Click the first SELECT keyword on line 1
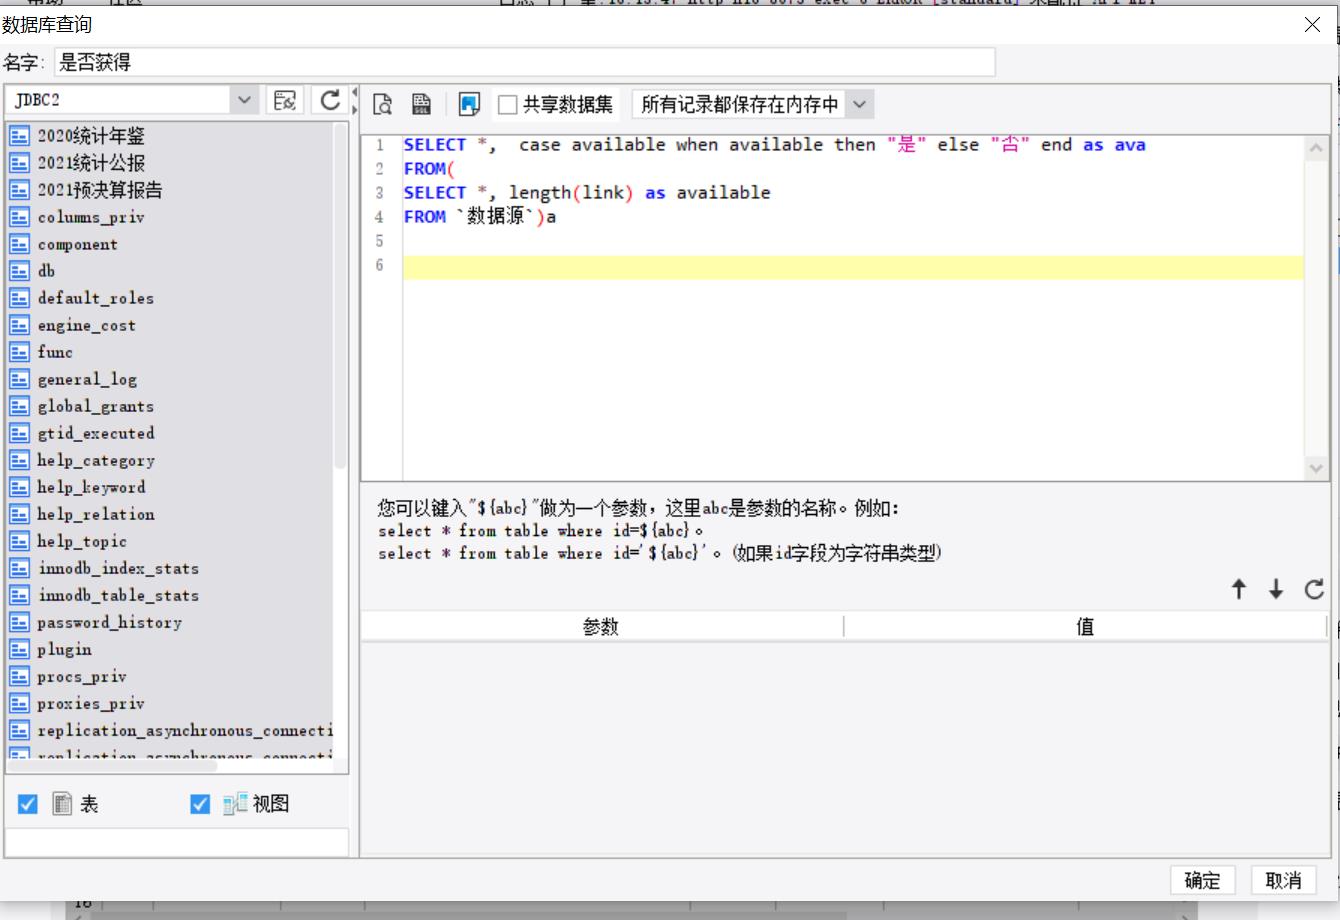 435,145
